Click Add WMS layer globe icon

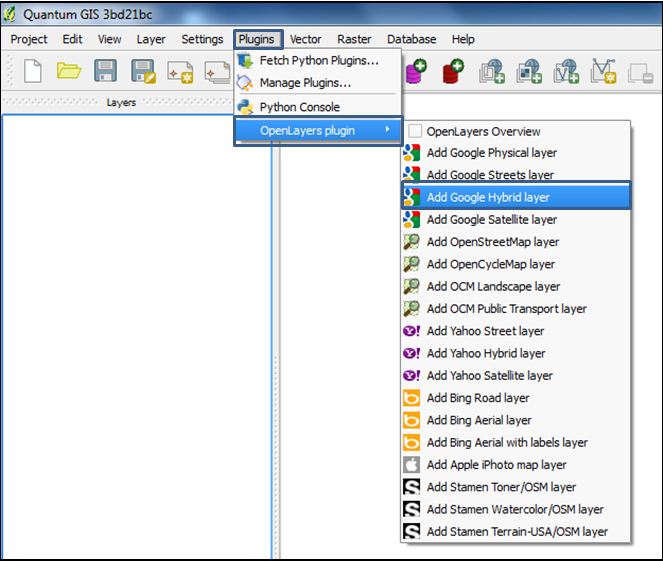[x=492, y=71]
